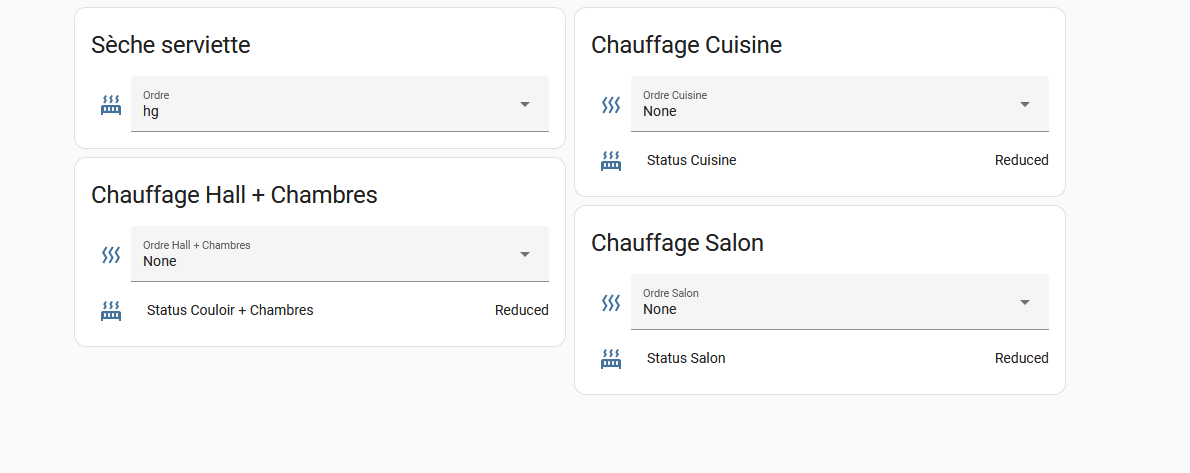Image resolution: width=1190 pixels, height=473 pixels.
Task: Click the radiator icon for Status Salon
Action: point(611,359)
